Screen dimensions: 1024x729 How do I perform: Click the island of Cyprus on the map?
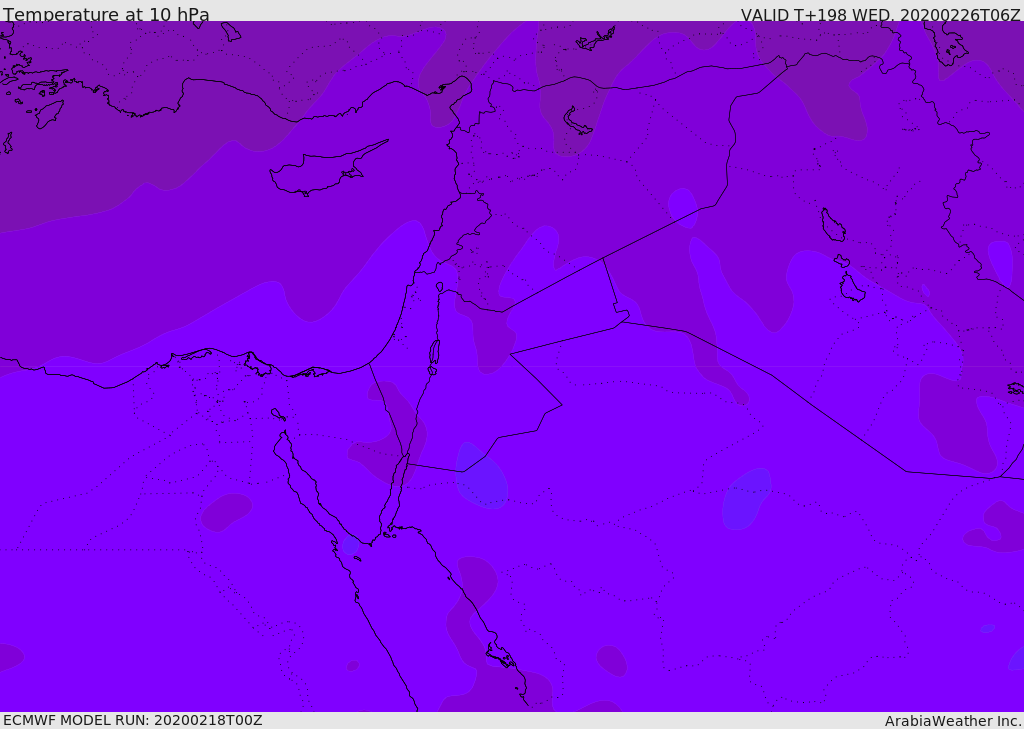point(327,170)
